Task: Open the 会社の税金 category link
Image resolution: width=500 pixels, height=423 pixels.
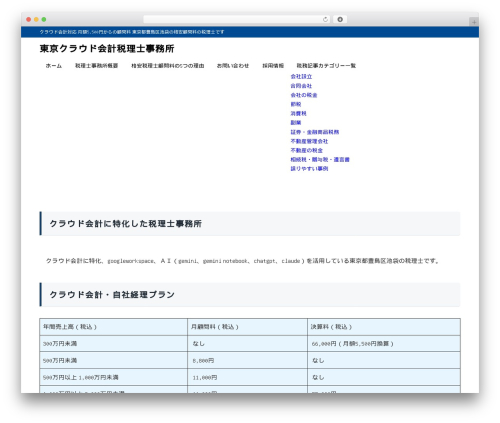Action: tap(304, 95)
